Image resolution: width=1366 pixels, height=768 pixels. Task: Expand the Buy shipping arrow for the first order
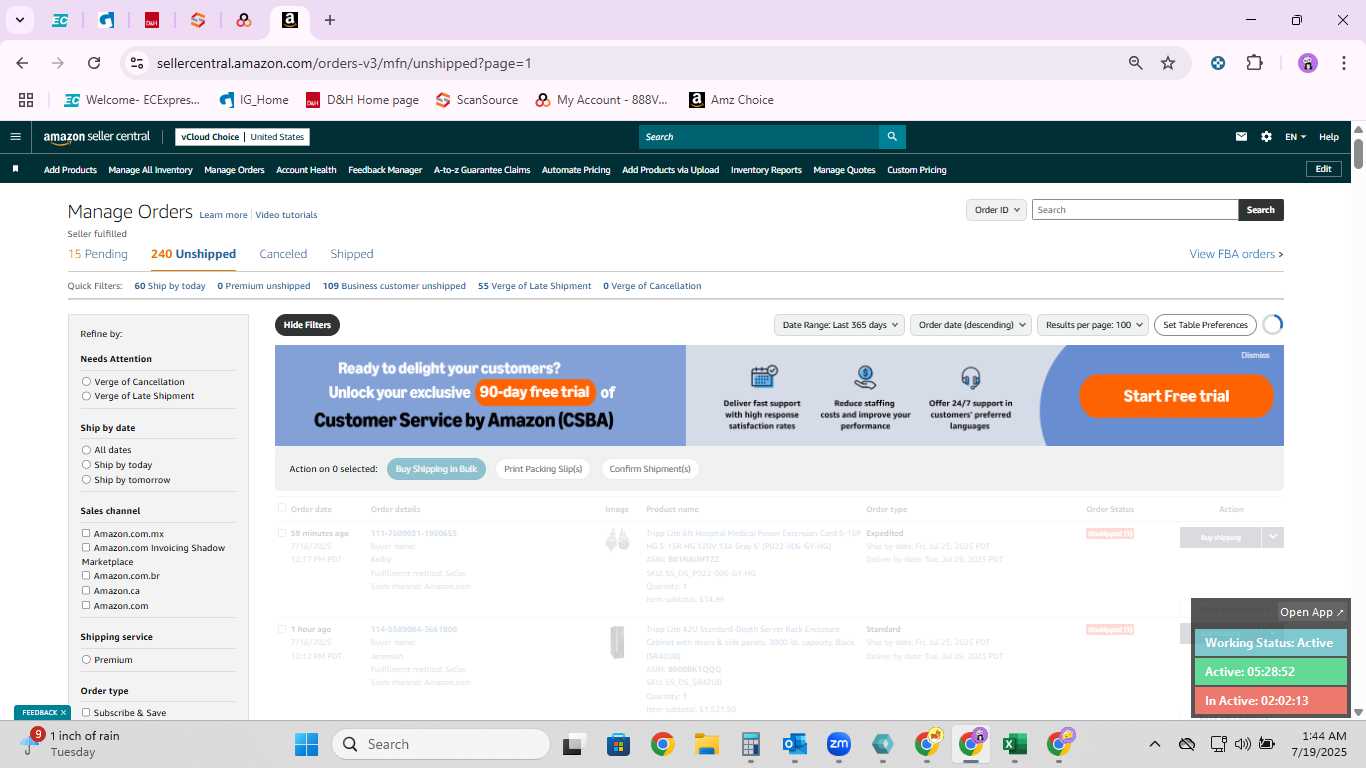coord(1272,537)
